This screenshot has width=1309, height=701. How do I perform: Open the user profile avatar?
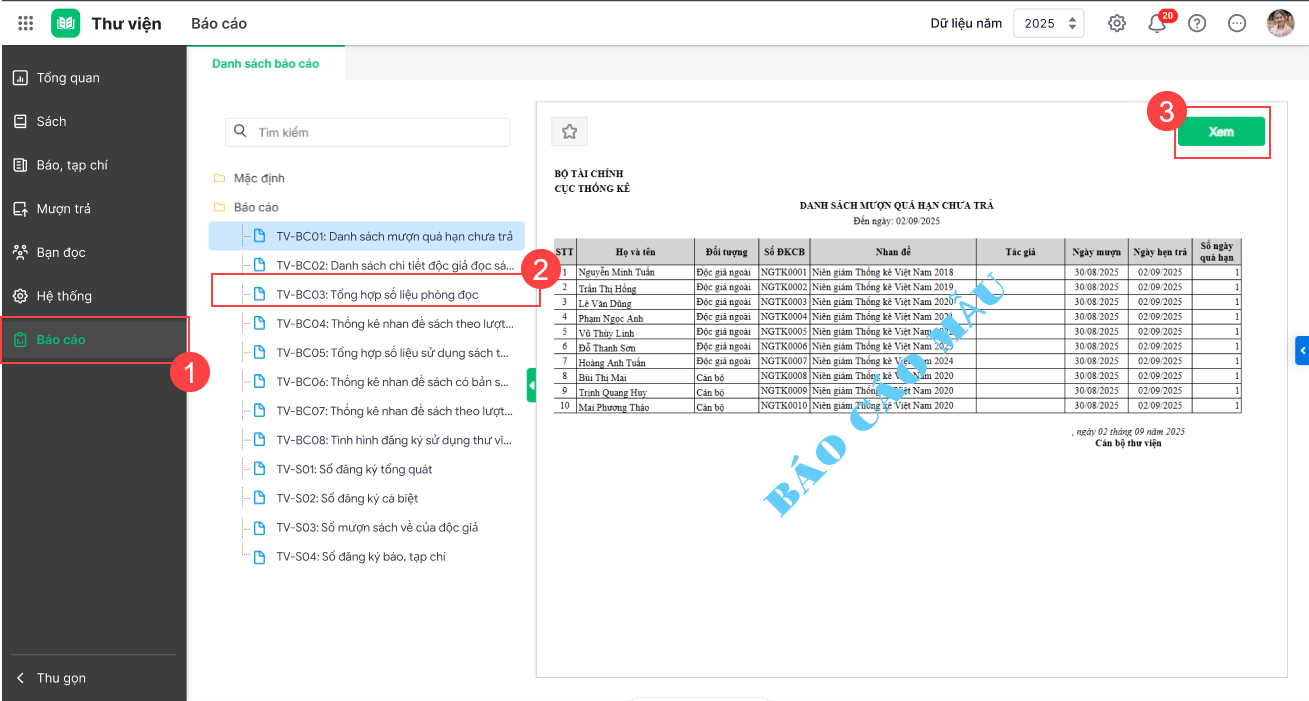[1280, 23]
